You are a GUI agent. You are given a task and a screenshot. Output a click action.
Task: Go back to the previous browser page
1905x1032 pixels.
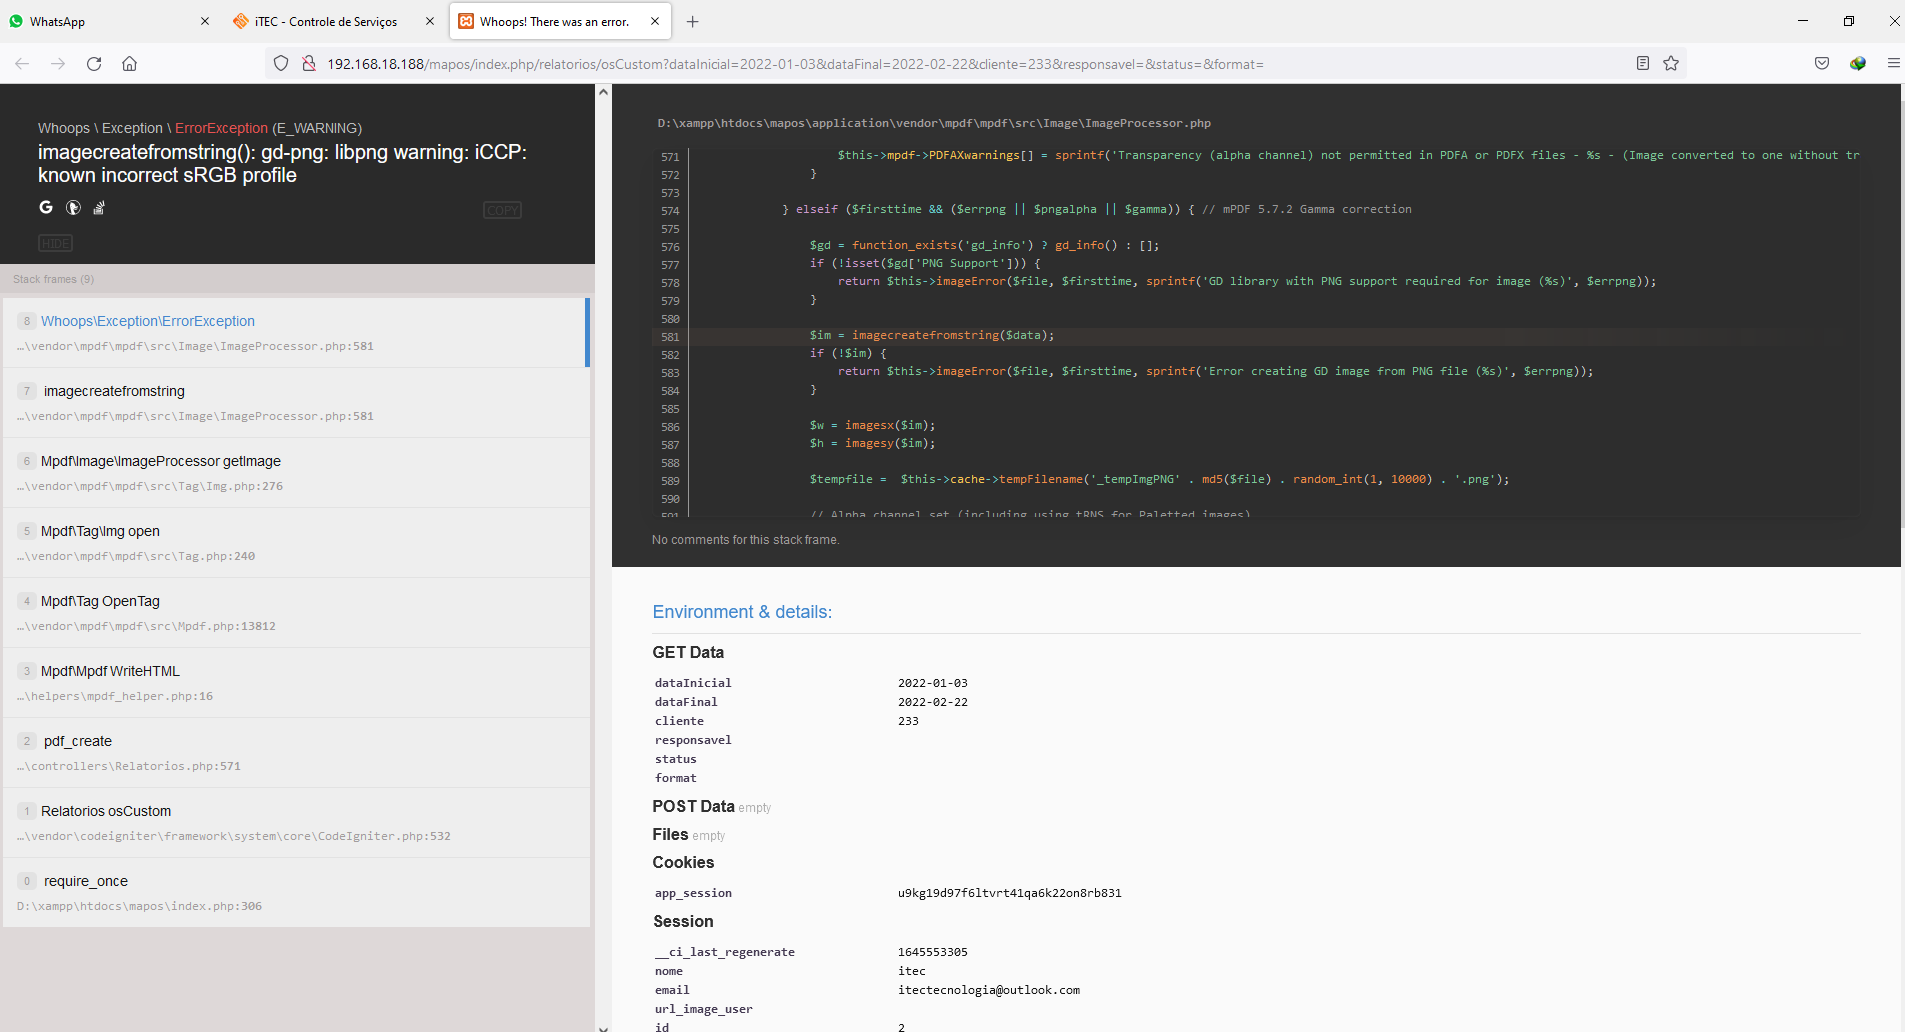(x=22, y=64)
